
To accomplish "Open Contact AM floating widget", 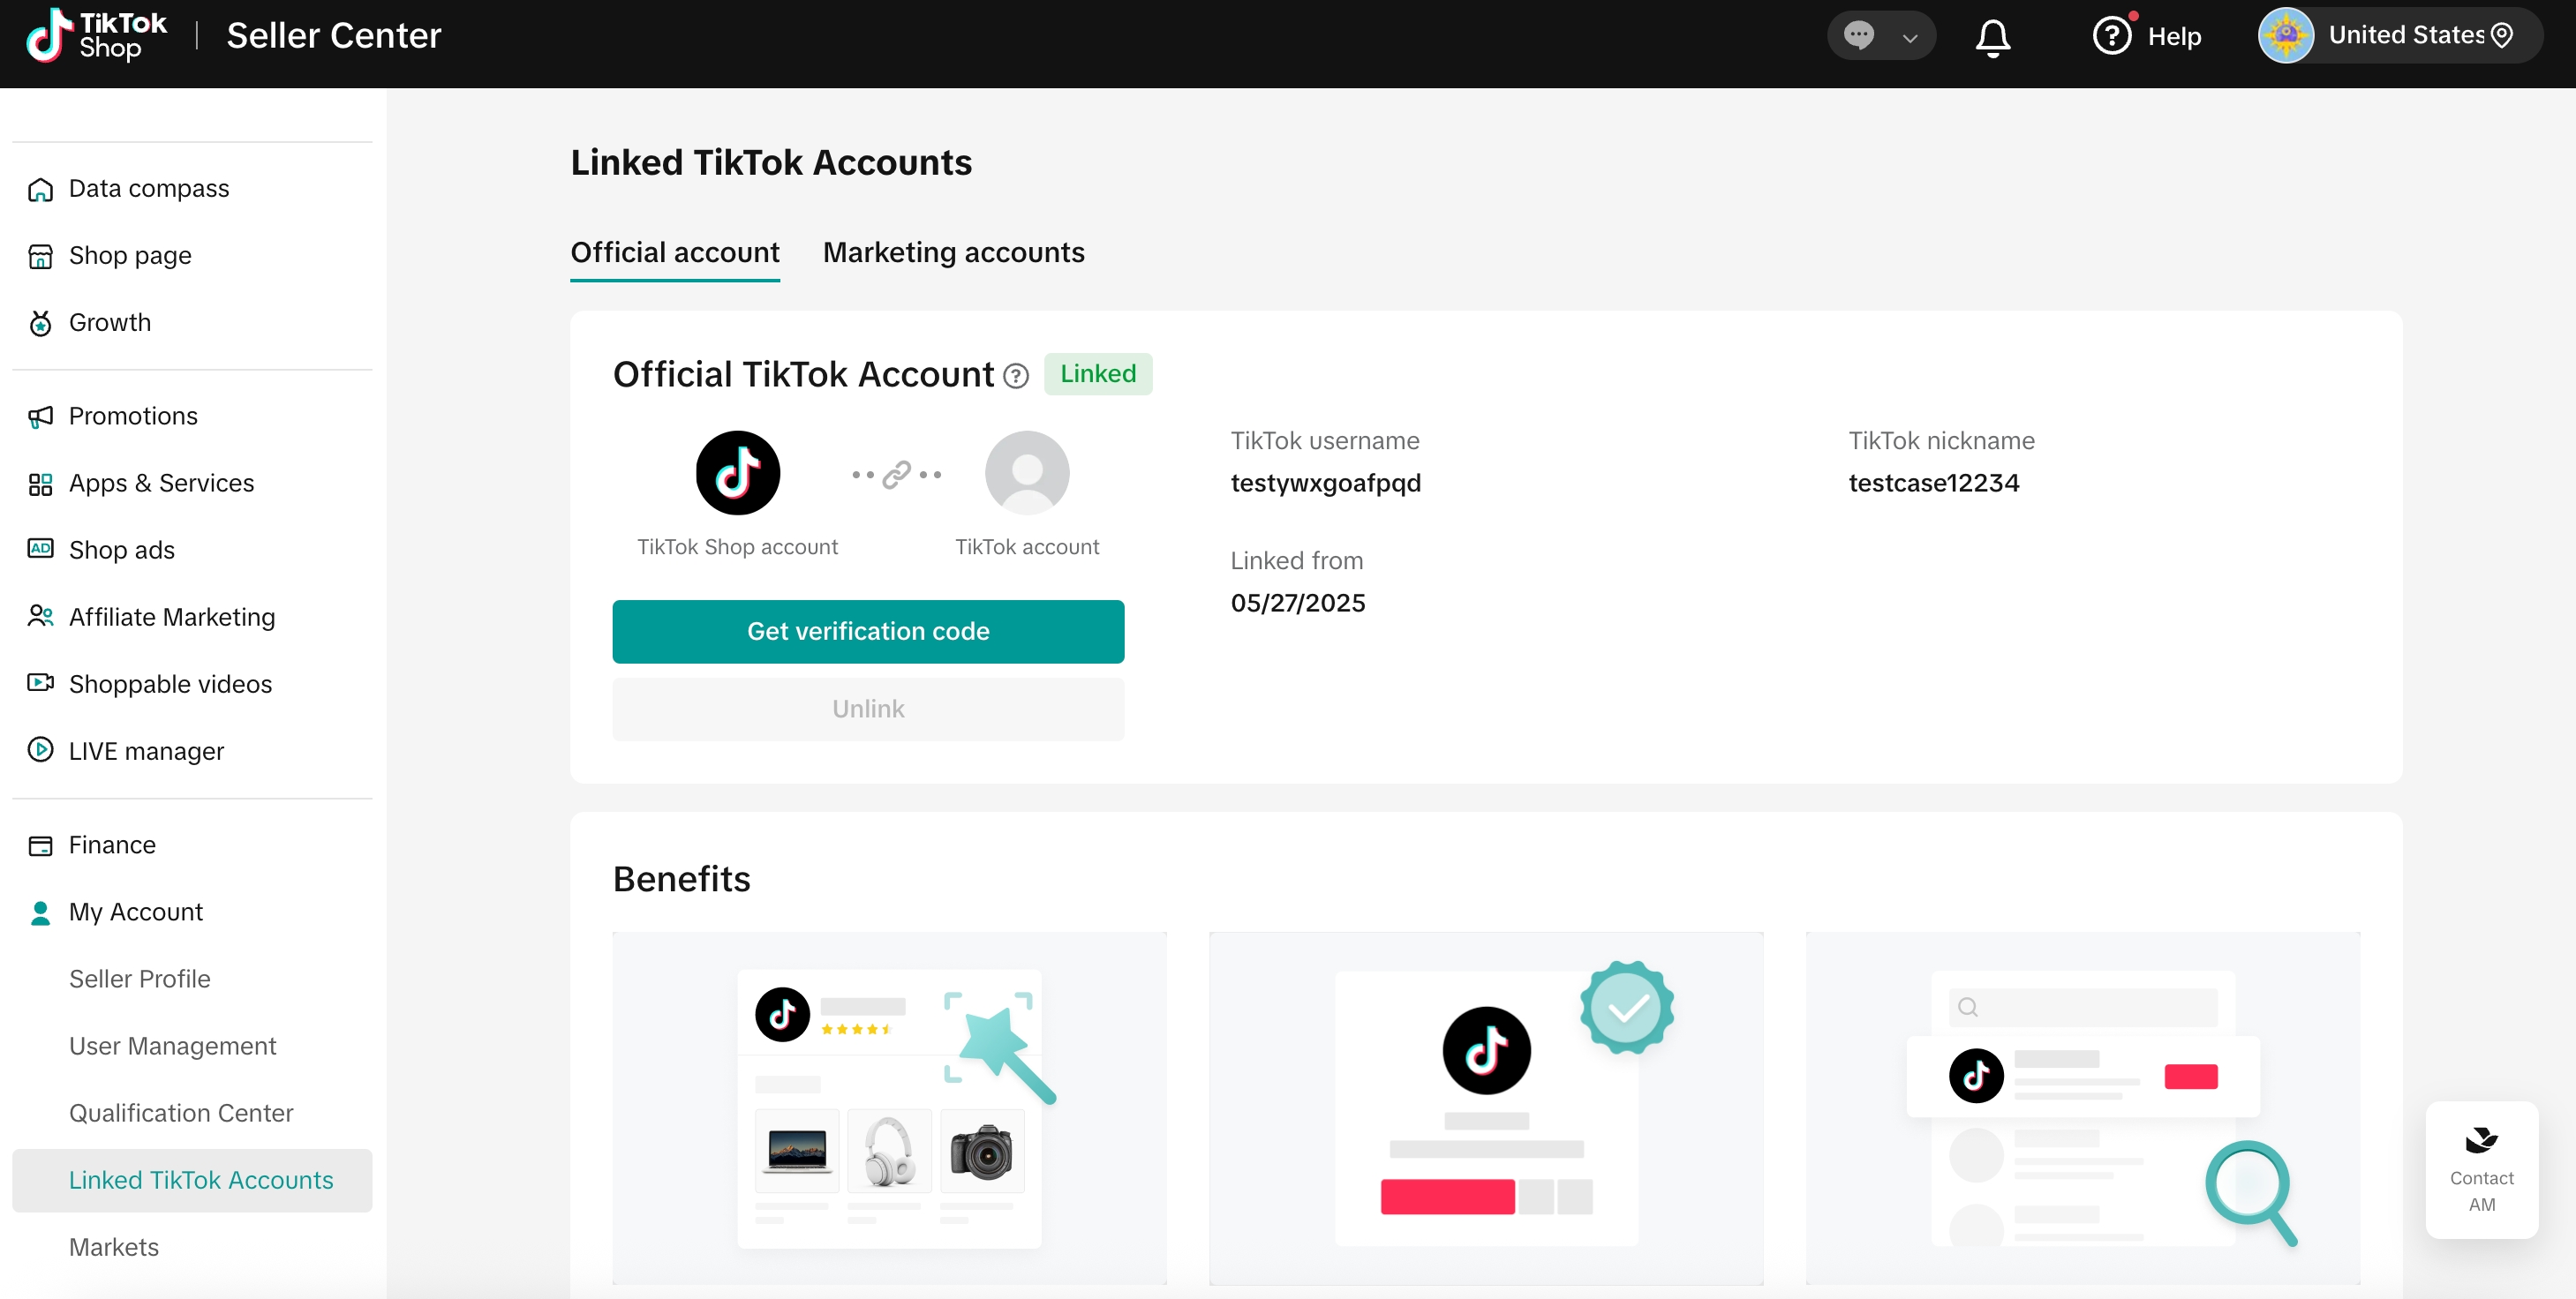I will tap(2481, 1169).
